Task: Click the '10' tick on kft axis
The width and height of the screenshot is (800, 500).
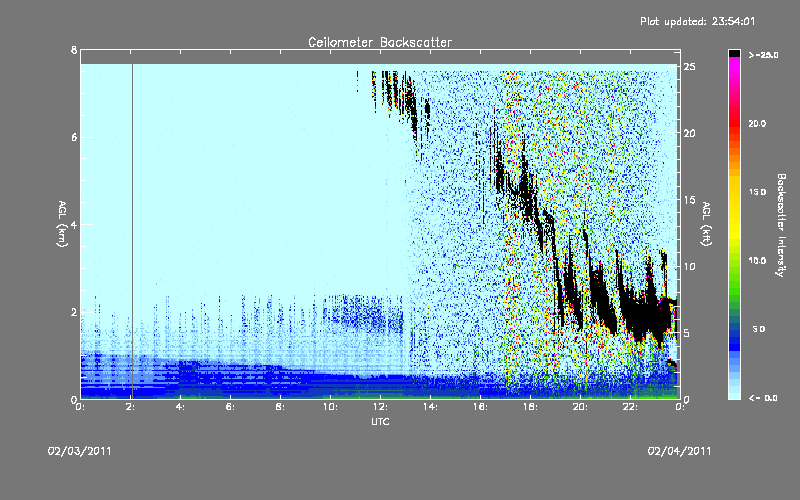Action: (x=689, y=266)
